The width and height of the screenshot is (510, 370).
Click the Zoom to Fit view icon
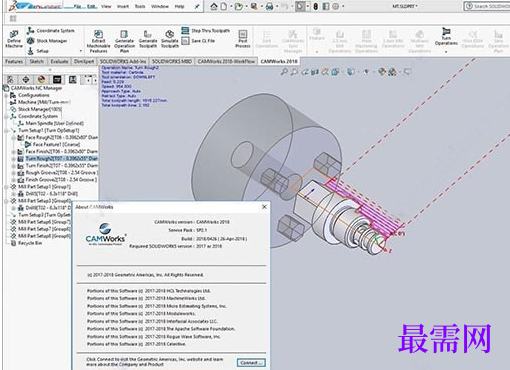click(x=284, y=72)
